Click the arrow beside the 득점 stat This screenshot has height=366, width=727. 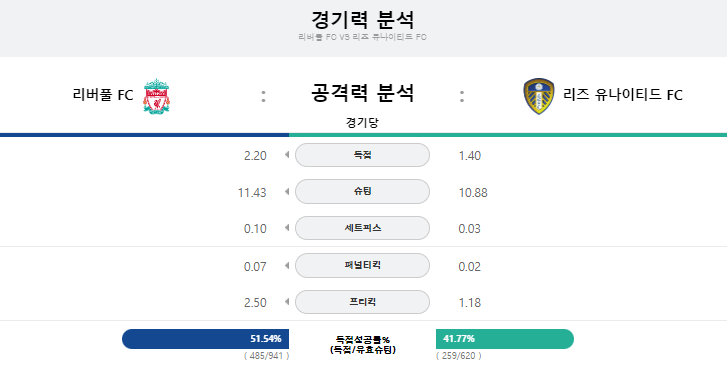(287, 155)
